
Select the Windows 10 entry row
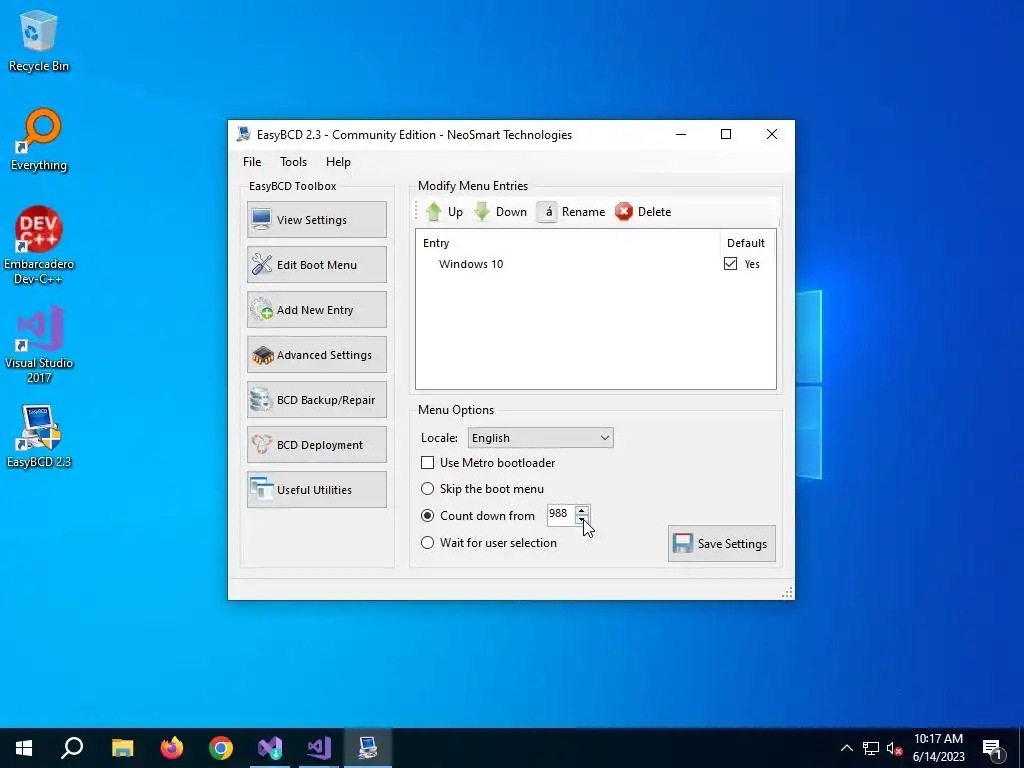point(596,264)
